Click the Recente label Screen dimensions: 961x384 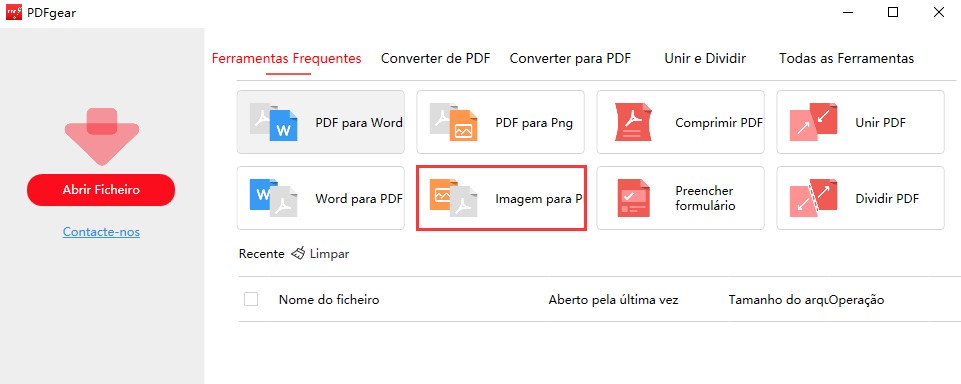click(262, 254)
